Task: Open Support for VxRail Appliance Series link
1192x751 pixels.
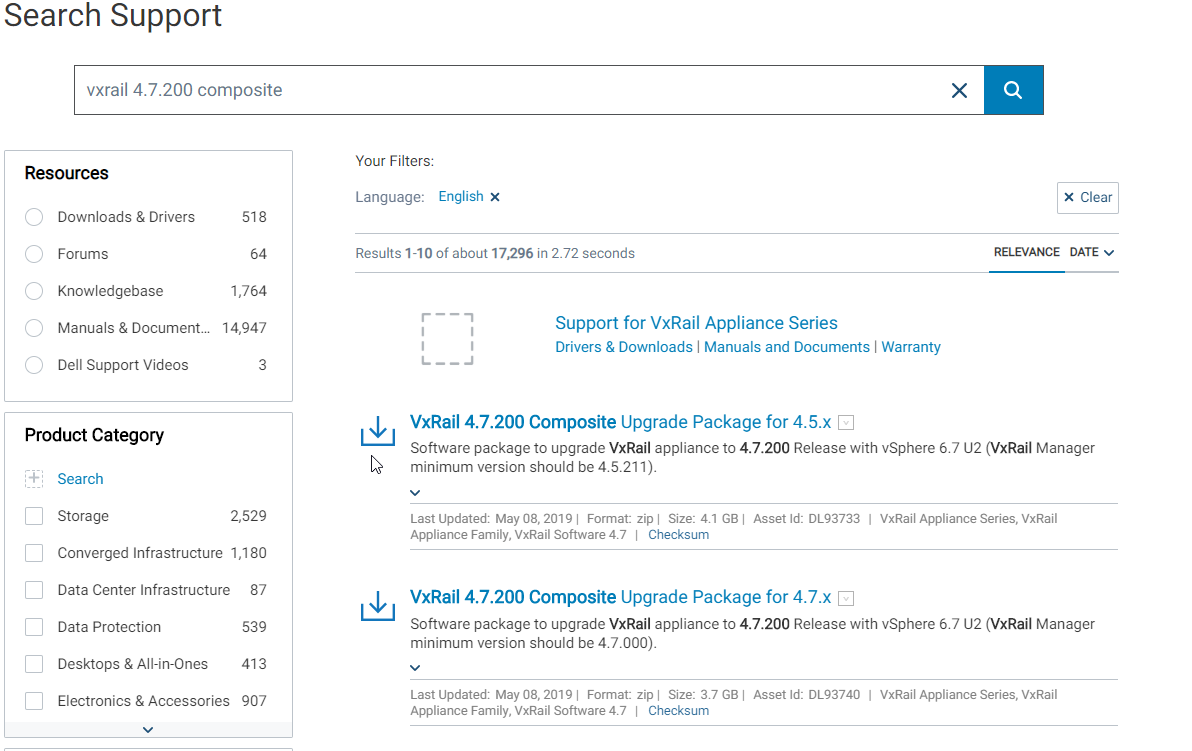Action: [x=696, y=323]
